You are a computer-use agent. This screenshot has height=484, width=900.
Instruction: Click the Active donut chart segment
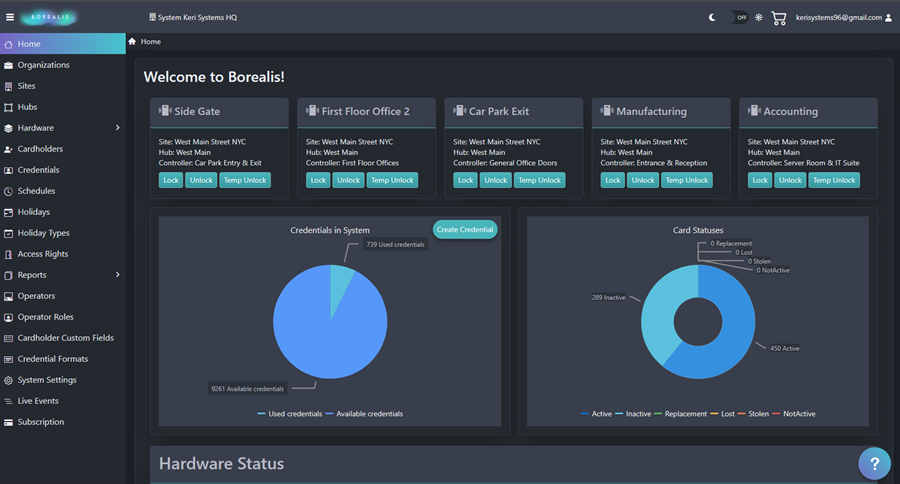click(735, 333)
